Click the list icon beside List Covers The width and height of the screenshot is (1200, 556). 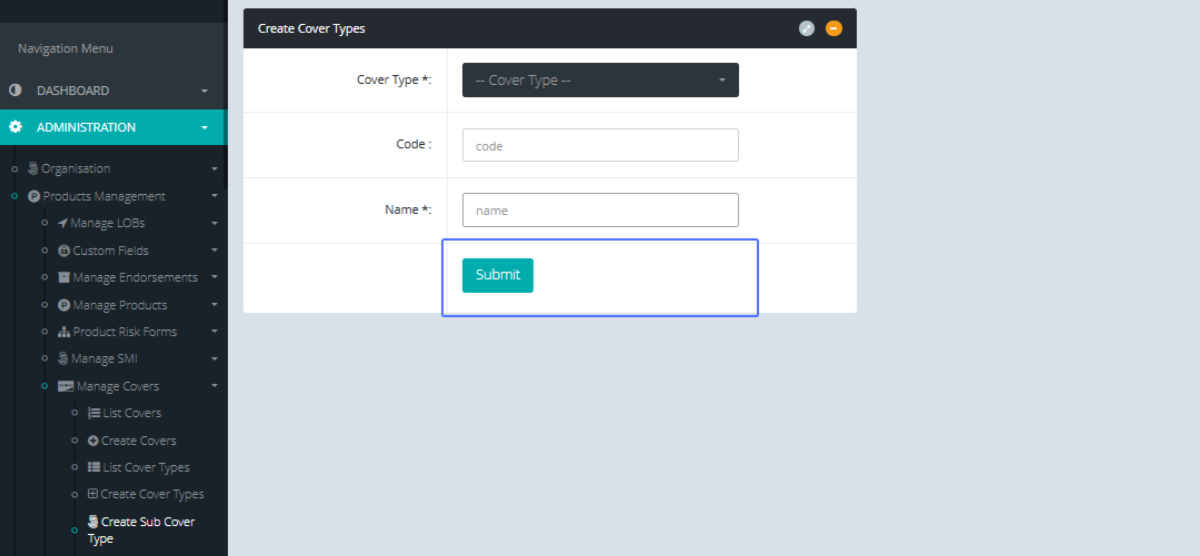(93, 413)
